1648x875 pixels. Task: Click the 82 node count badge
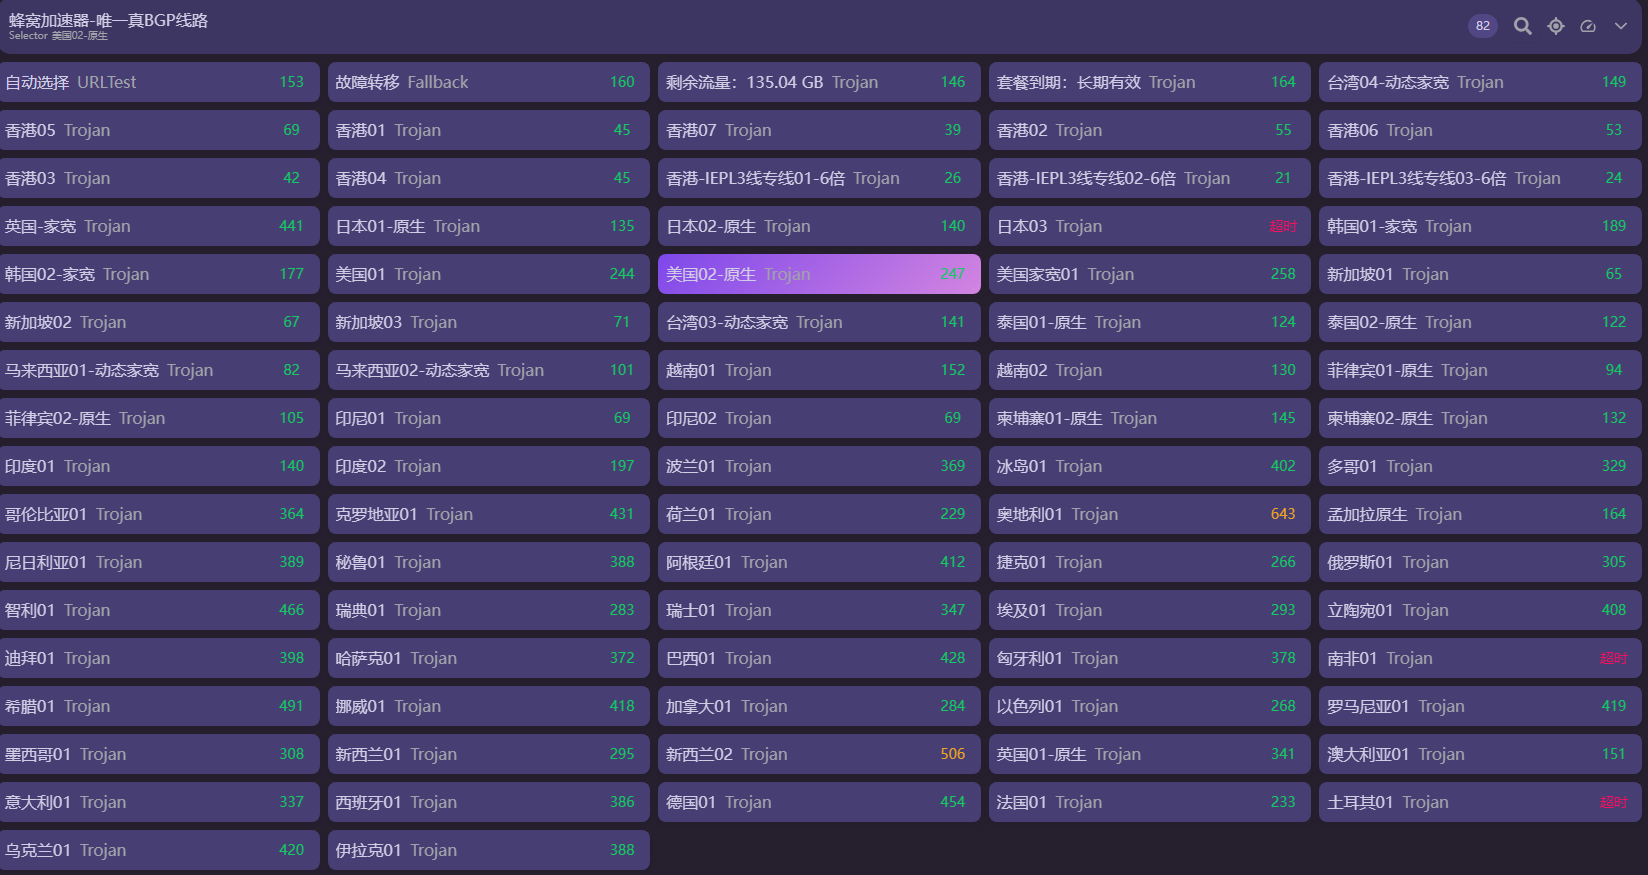[x=1482, y=26]
